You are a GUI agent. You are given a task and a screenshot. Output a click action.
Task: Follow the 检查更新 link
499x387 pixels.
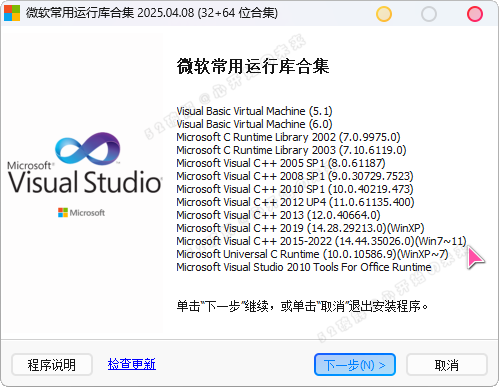click(x=132, y=364)
